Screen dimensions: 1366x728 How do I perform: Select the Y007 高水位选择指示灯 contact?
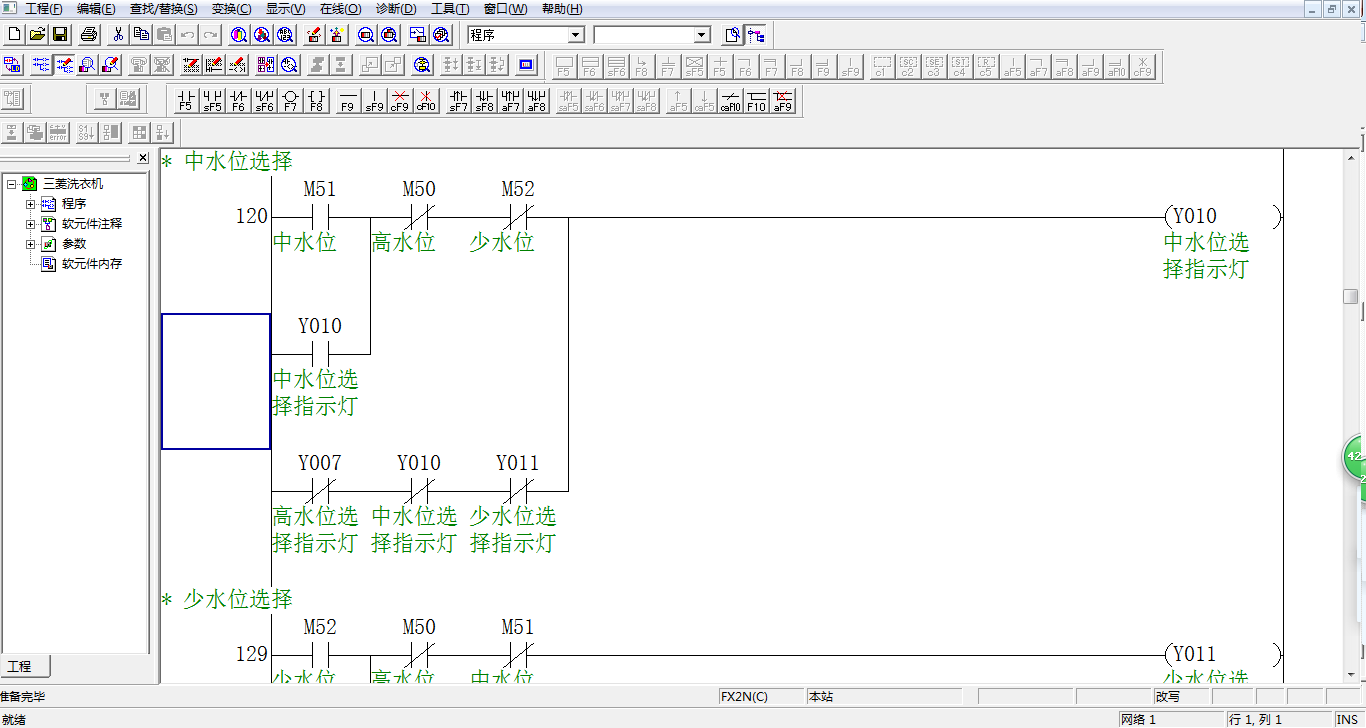pyautogui.click(x=320, y=490)
